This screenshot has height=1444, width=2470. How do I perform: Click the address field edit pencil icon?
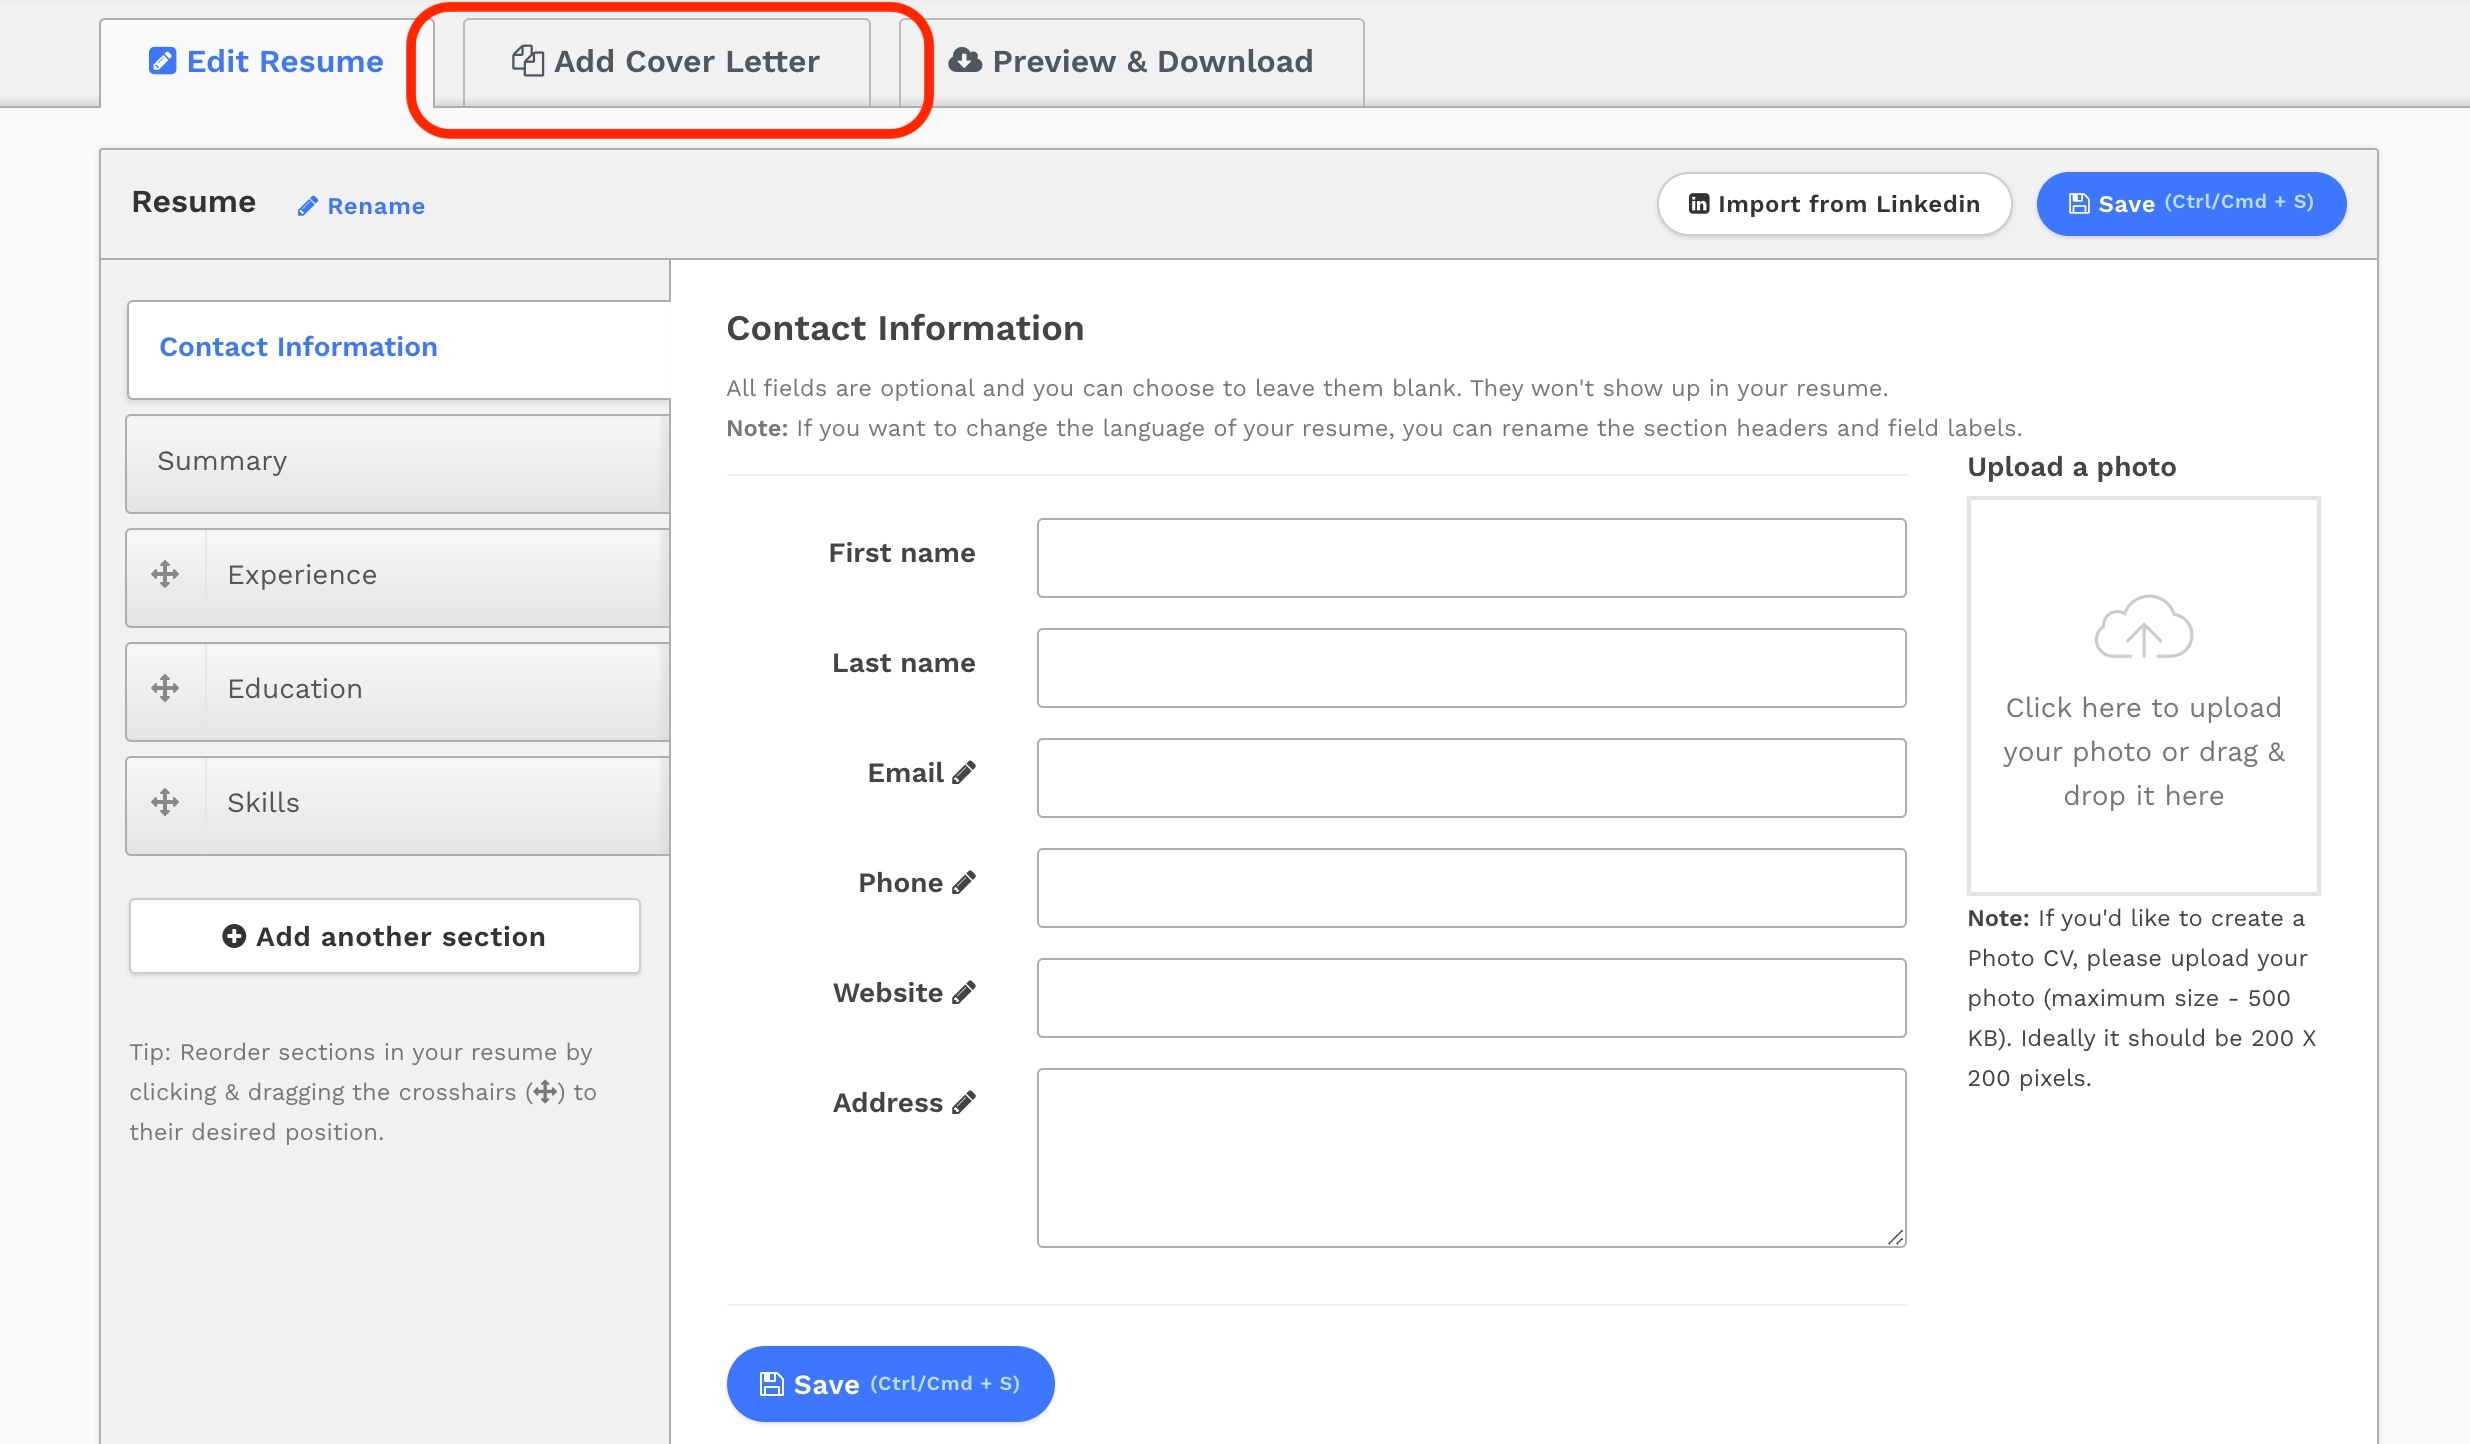click(x=968, y=1102)
